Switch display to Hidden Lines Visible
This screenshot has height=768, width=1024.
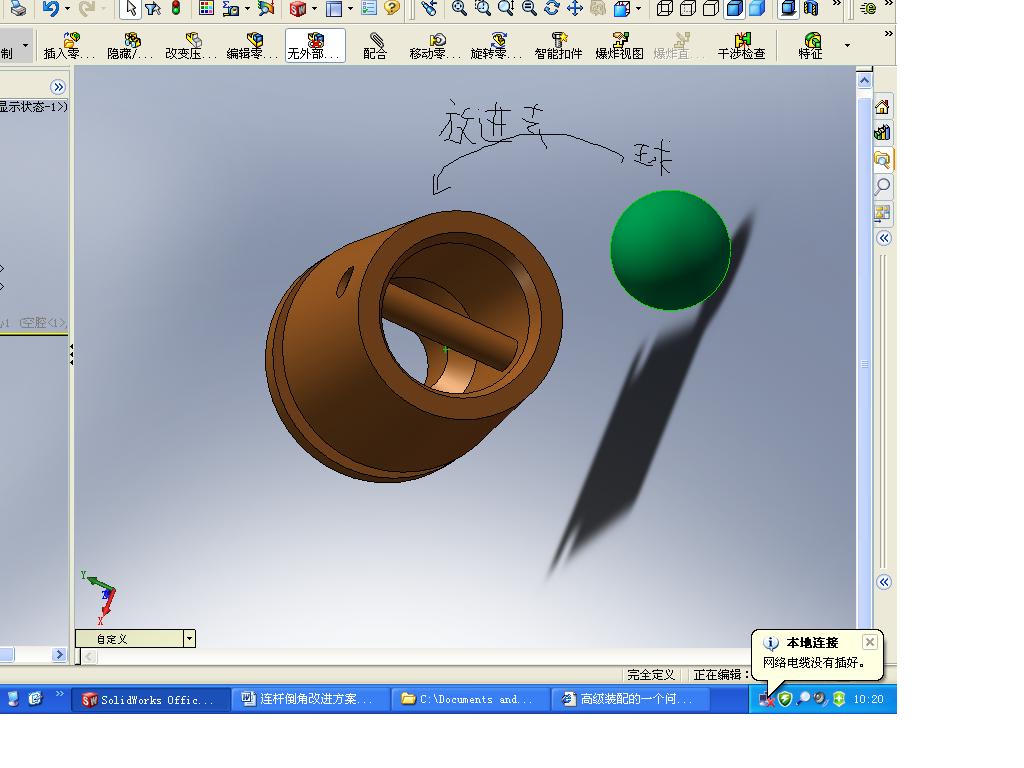688,8
